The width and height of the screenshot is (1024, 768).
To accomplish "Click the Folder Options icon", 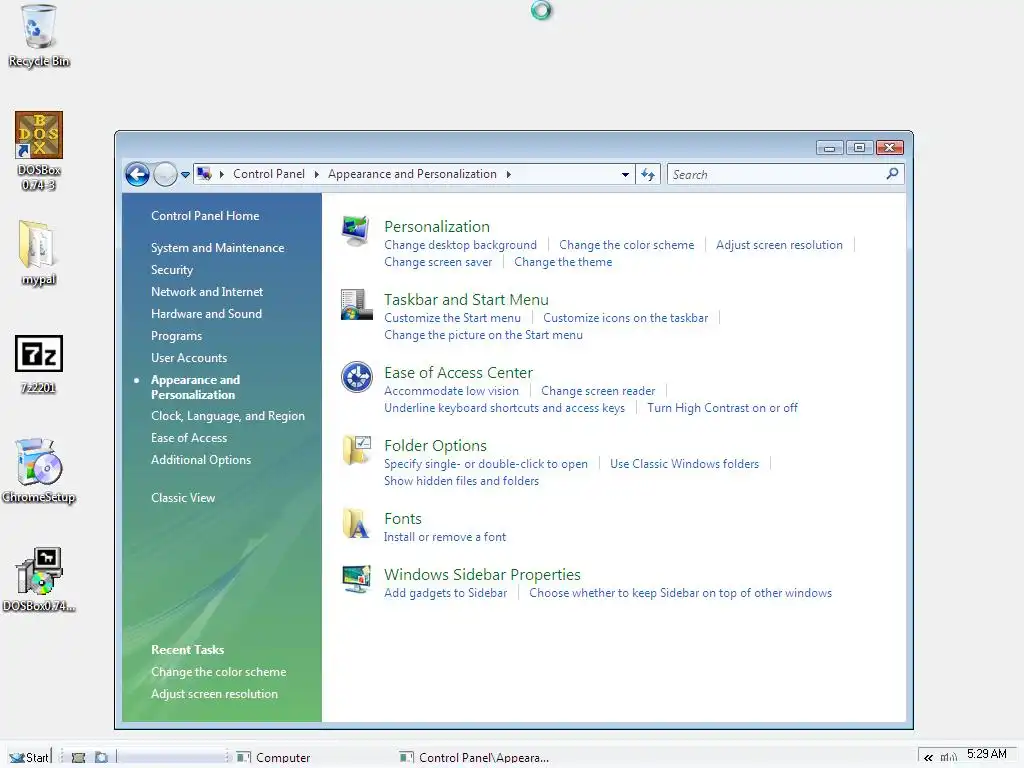I will (356, 451).
